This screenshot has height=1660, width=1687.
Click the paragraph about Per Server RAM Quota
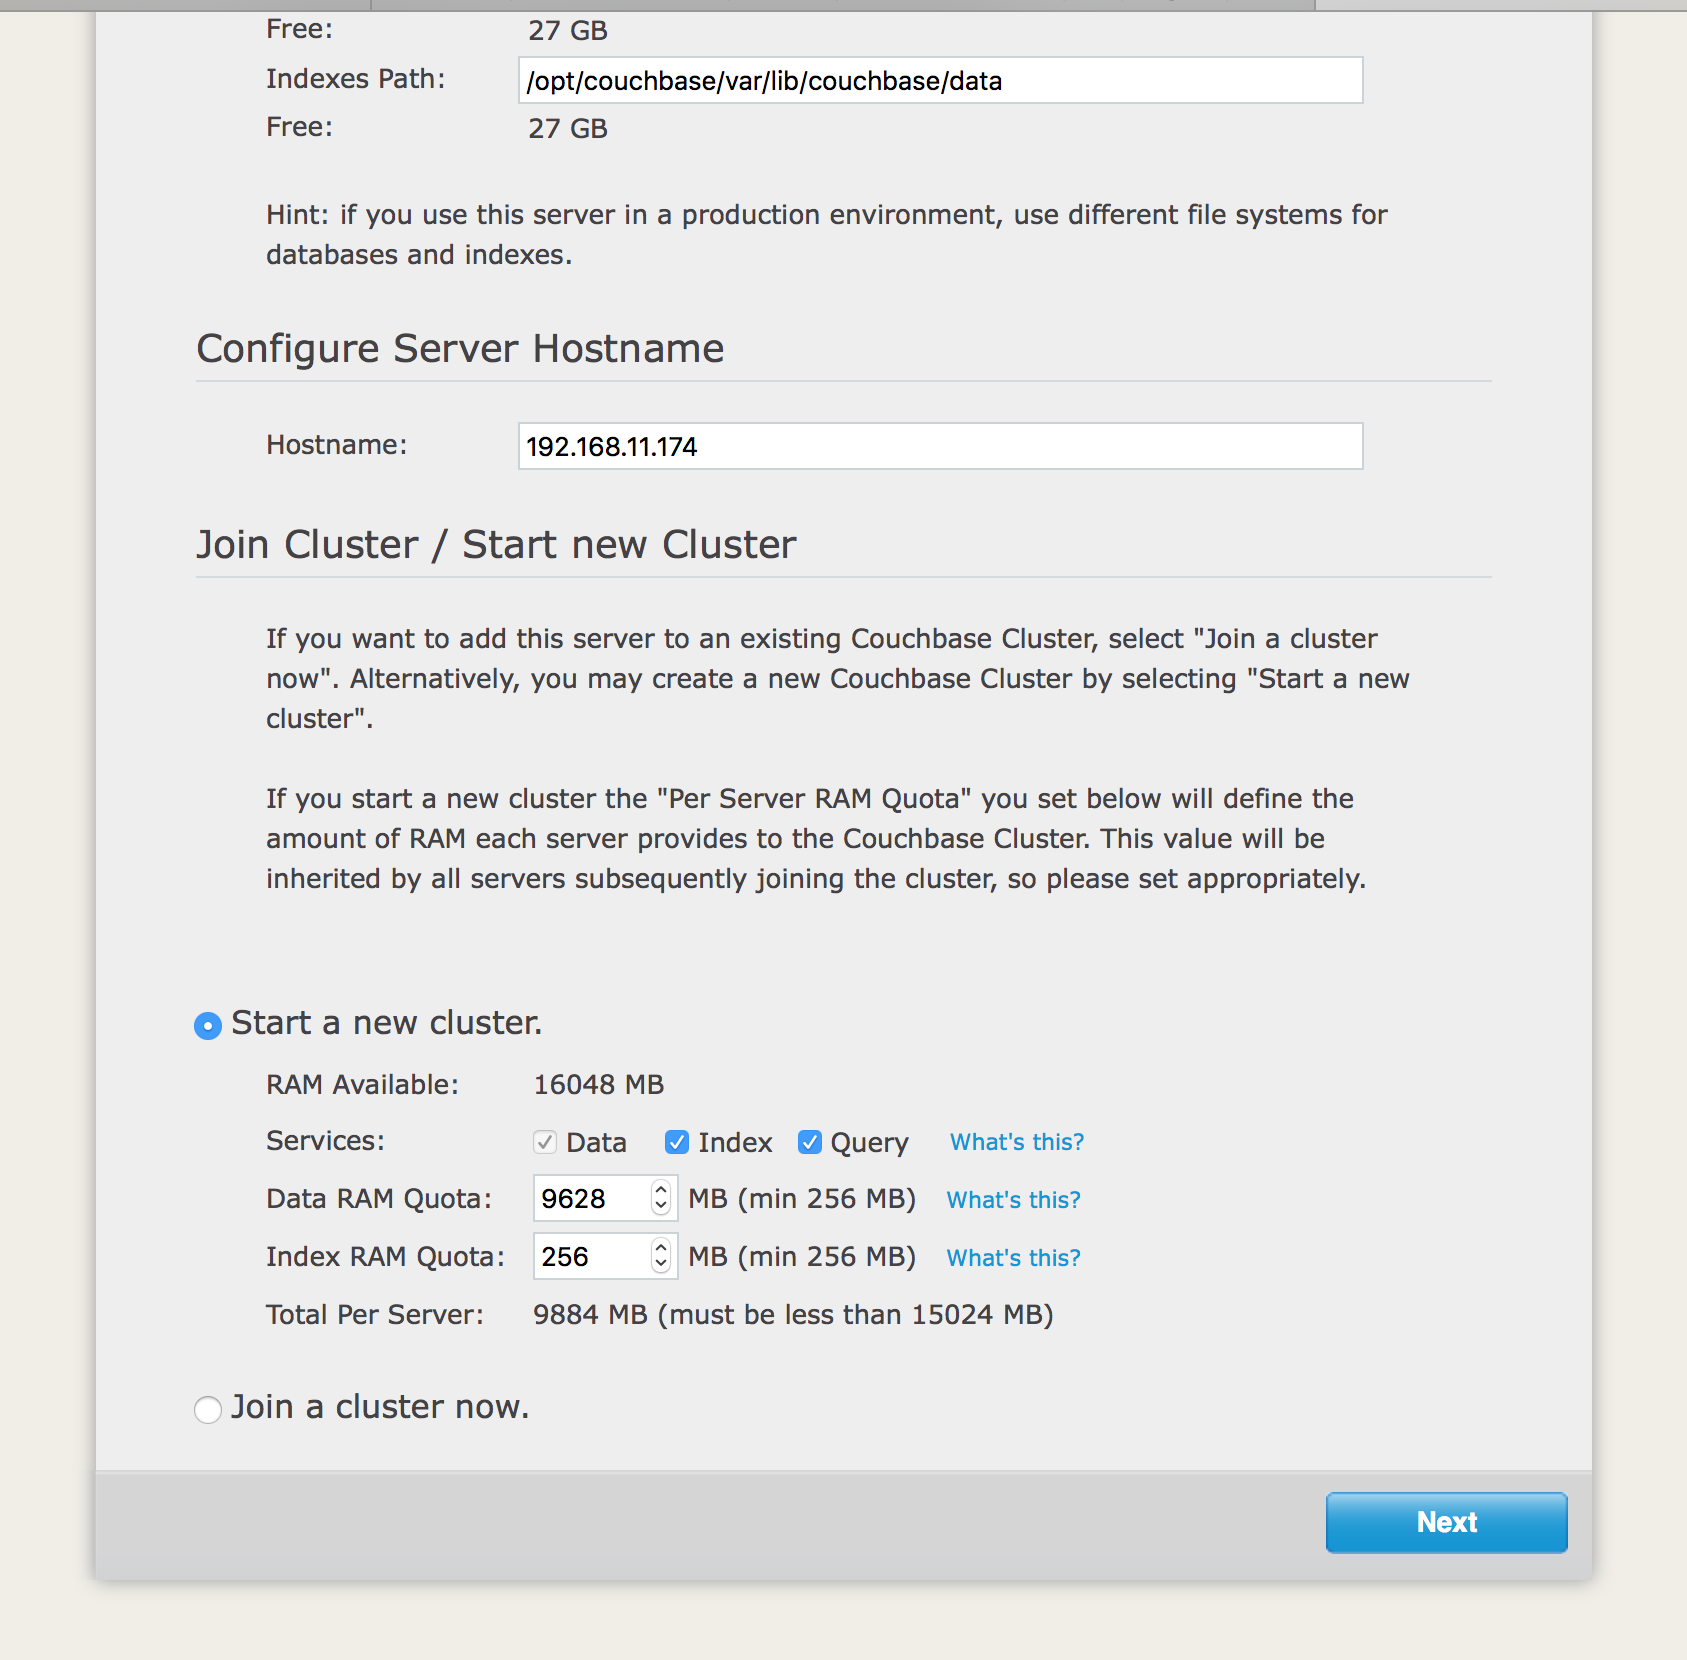(816, 839)
